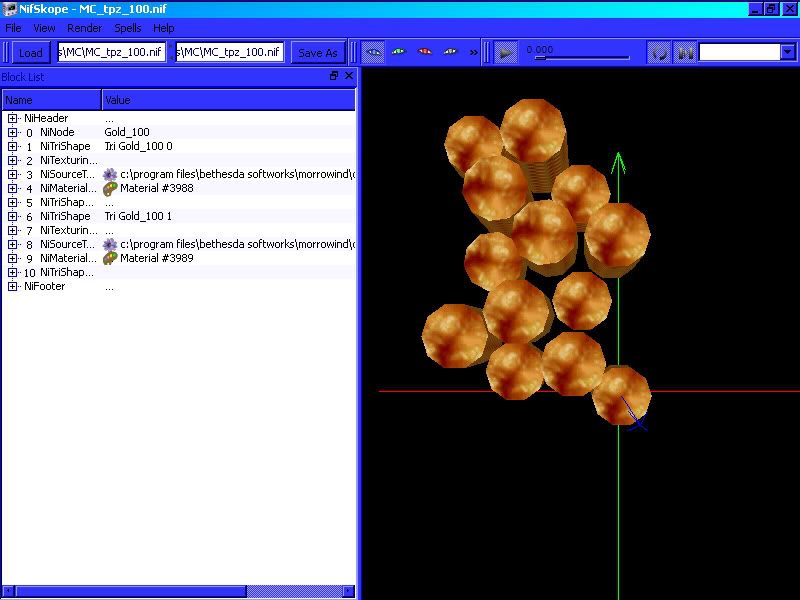Image resolution: width=800 pixels, height=600 pixels.
Task: Expand block 1 NiTriShape
Action: (12, 146)
